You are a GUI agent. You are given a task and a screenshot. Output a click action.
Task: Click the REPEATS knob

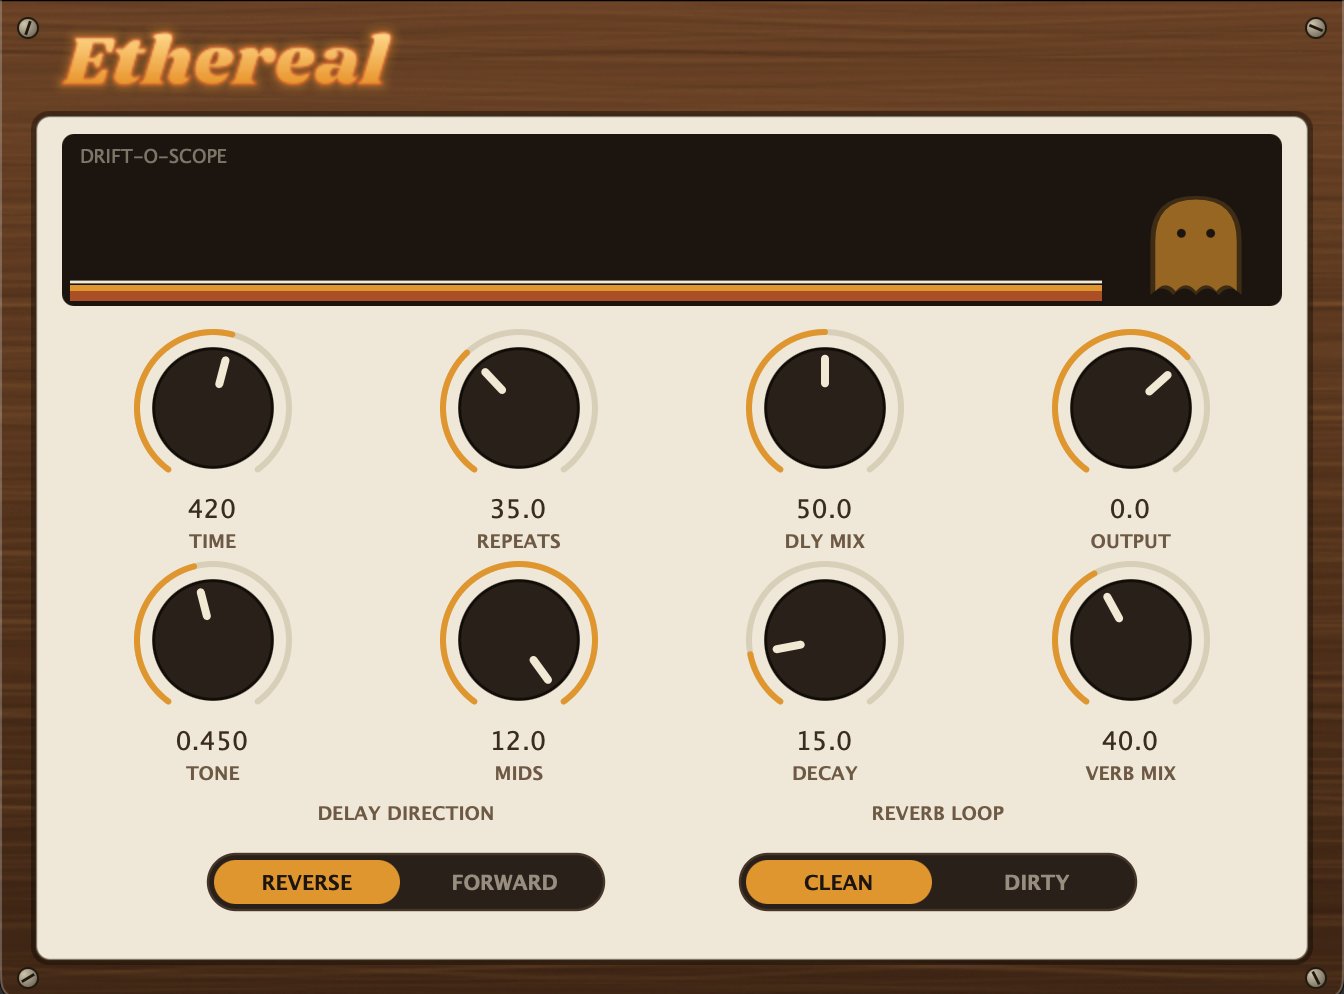click(x=519, y=408)
